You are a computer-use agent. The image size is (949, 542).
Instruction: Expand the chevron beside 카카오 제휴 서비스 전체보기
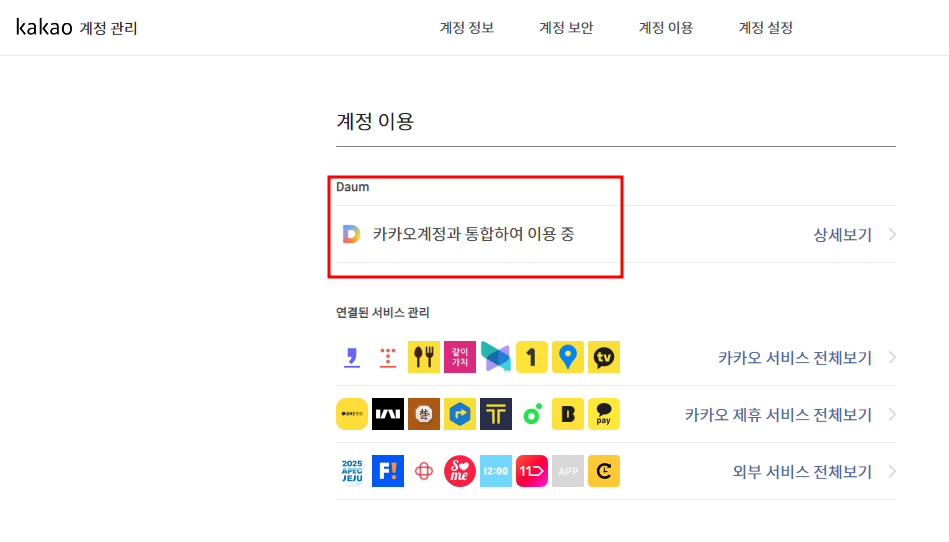coord(892,414)
